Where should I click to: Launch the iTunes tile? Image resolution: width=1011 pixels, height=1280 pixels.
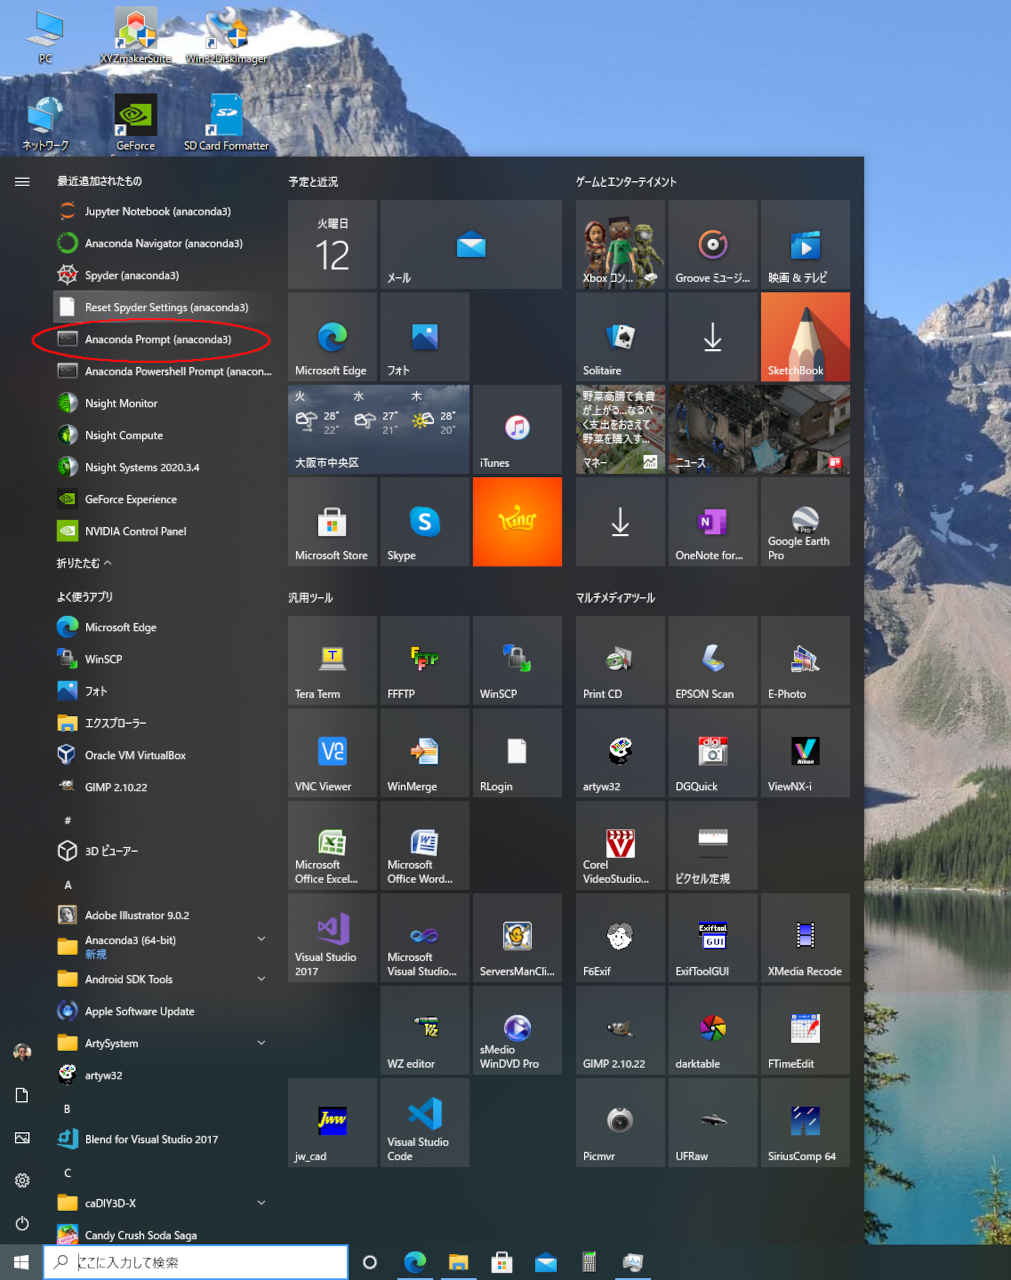517,429
